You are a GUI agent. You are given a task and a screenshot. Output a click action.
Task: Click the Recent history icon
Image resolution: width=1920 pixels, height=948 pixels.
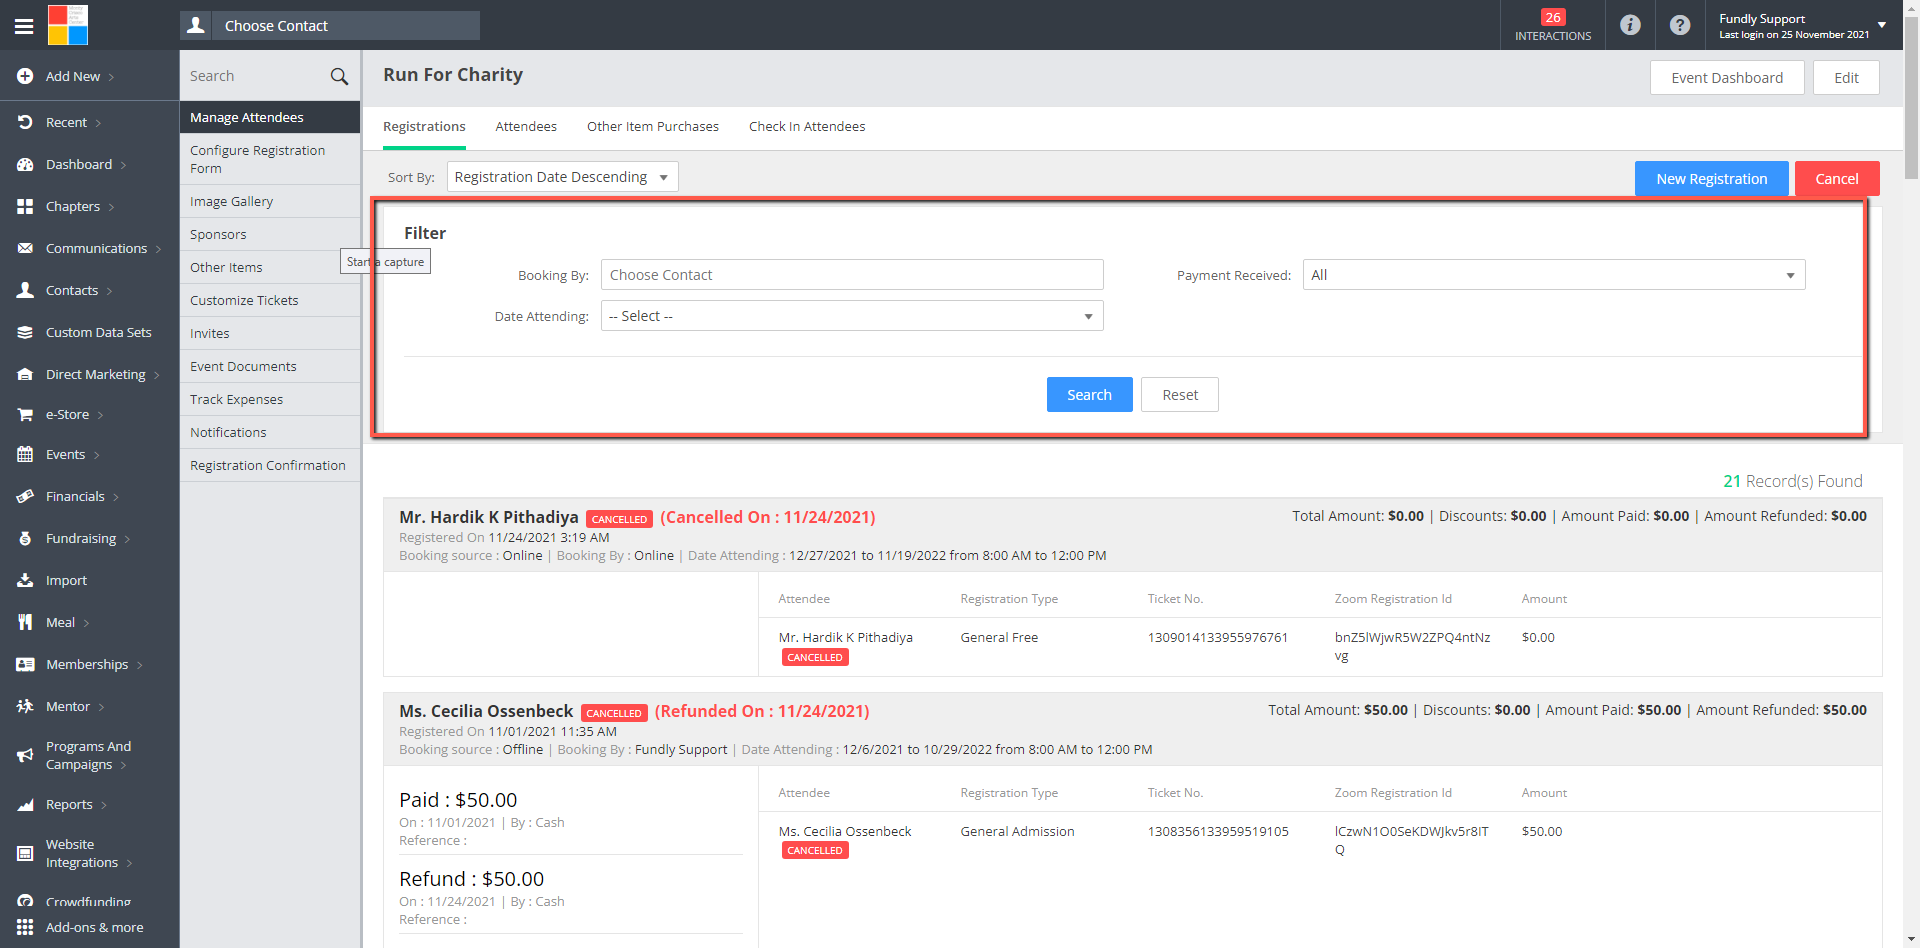[x=25, y=122]
